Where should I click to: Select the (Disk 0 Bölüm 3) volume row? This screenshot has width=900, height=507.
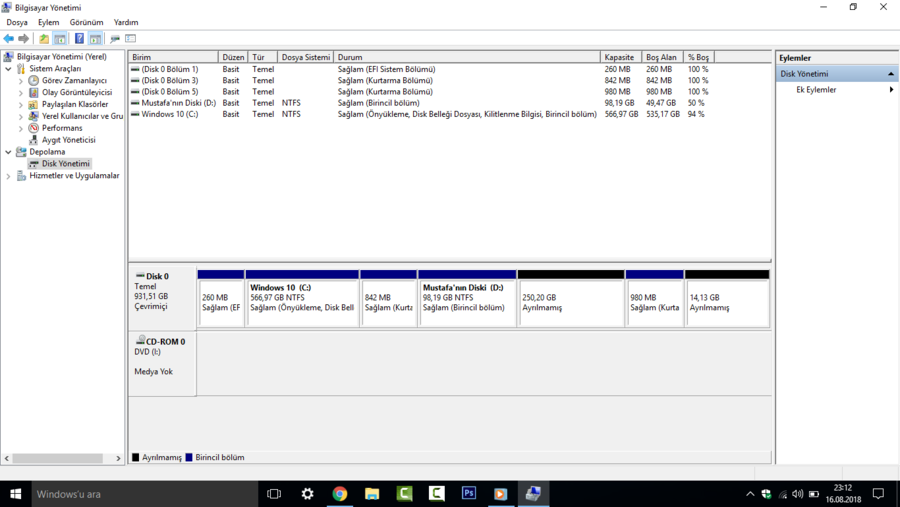point(419,80)
